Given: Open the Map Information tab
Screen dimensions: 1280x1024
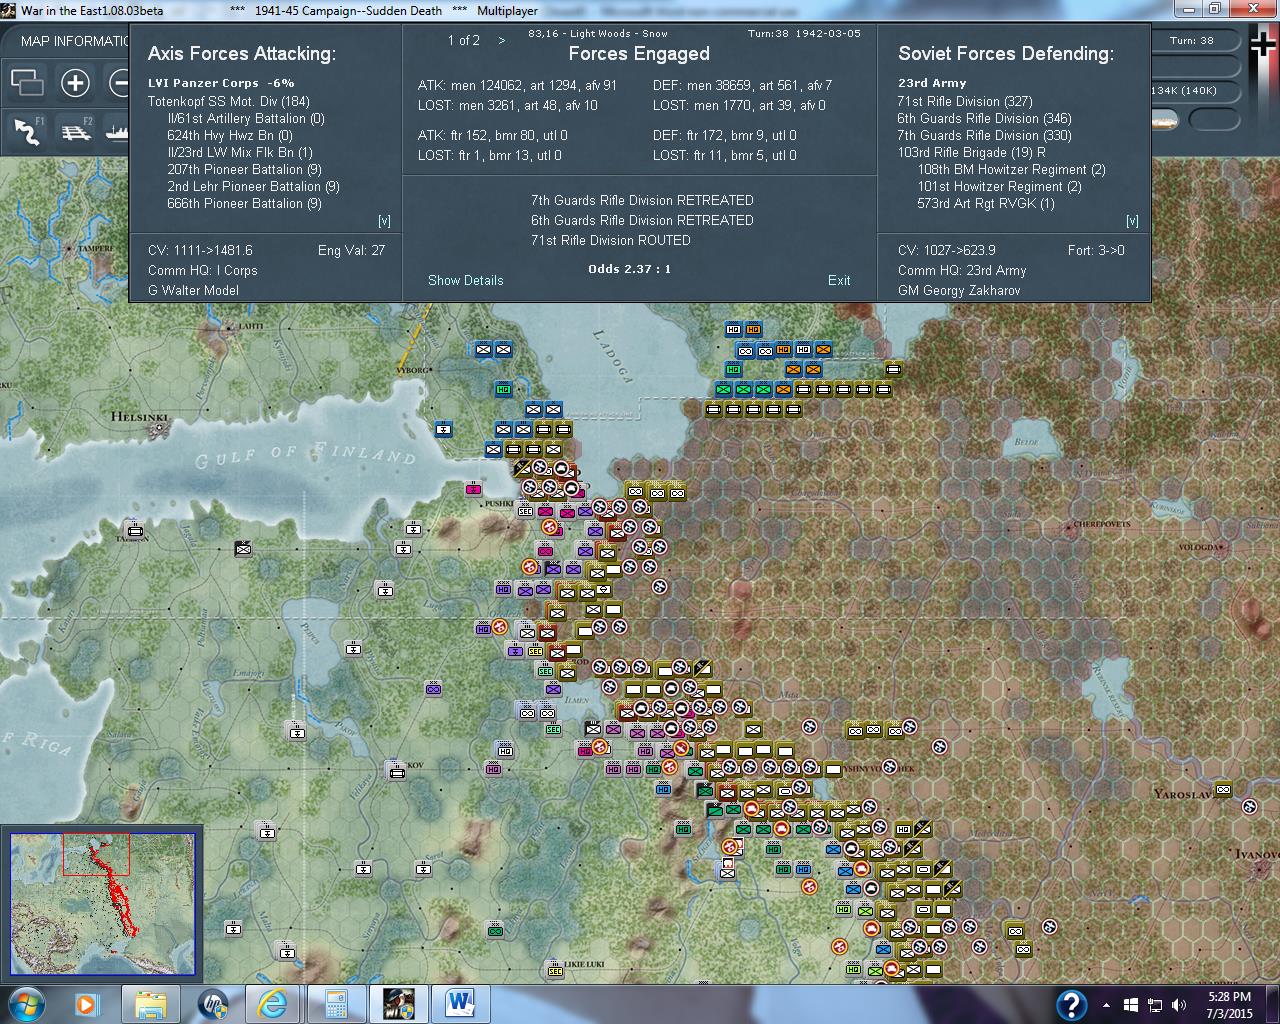Looking at the screenshot, I should [75, 41].
